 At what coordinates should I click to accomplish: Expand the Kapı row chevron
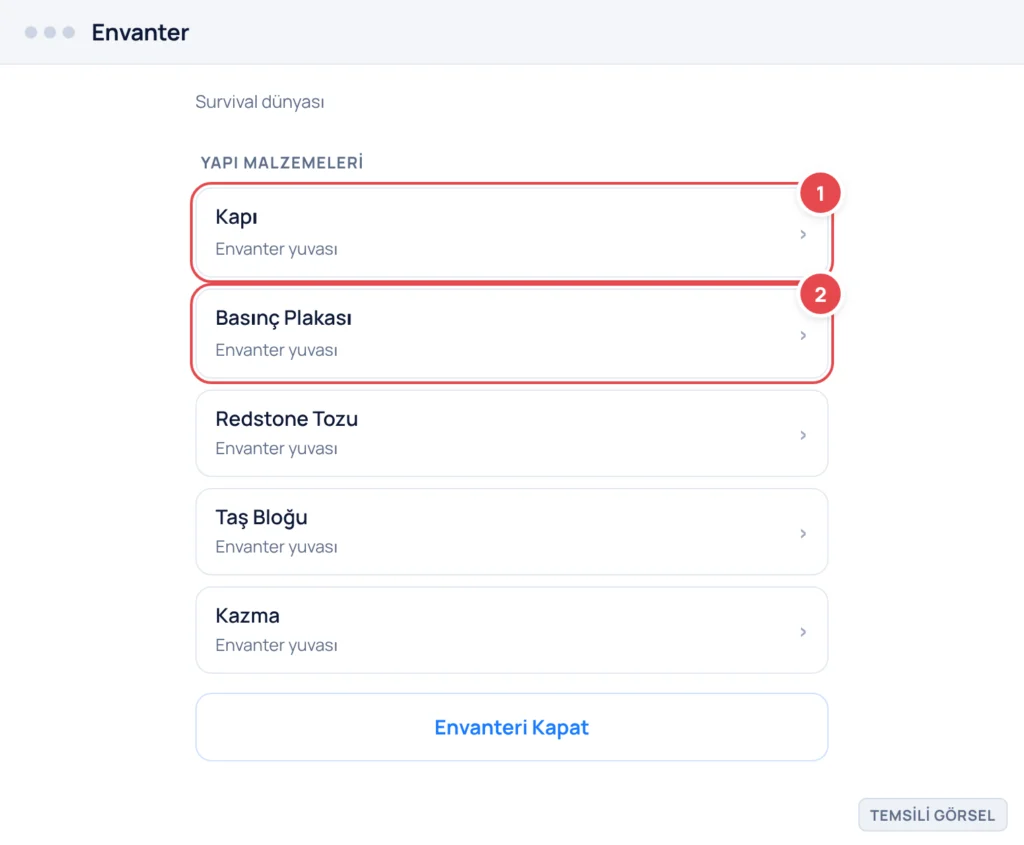803,234
